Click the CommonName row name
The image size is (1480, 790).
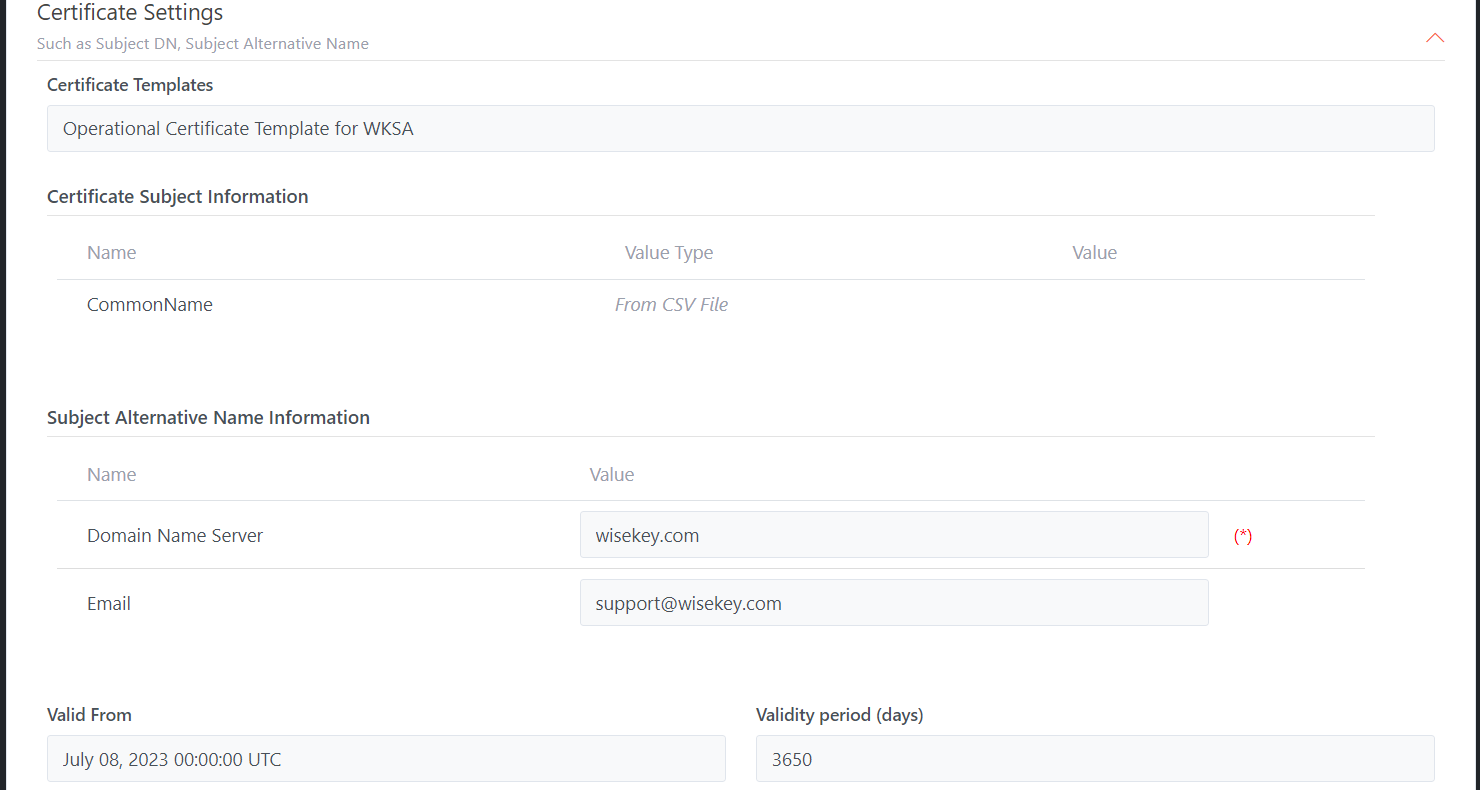point(150,305)
